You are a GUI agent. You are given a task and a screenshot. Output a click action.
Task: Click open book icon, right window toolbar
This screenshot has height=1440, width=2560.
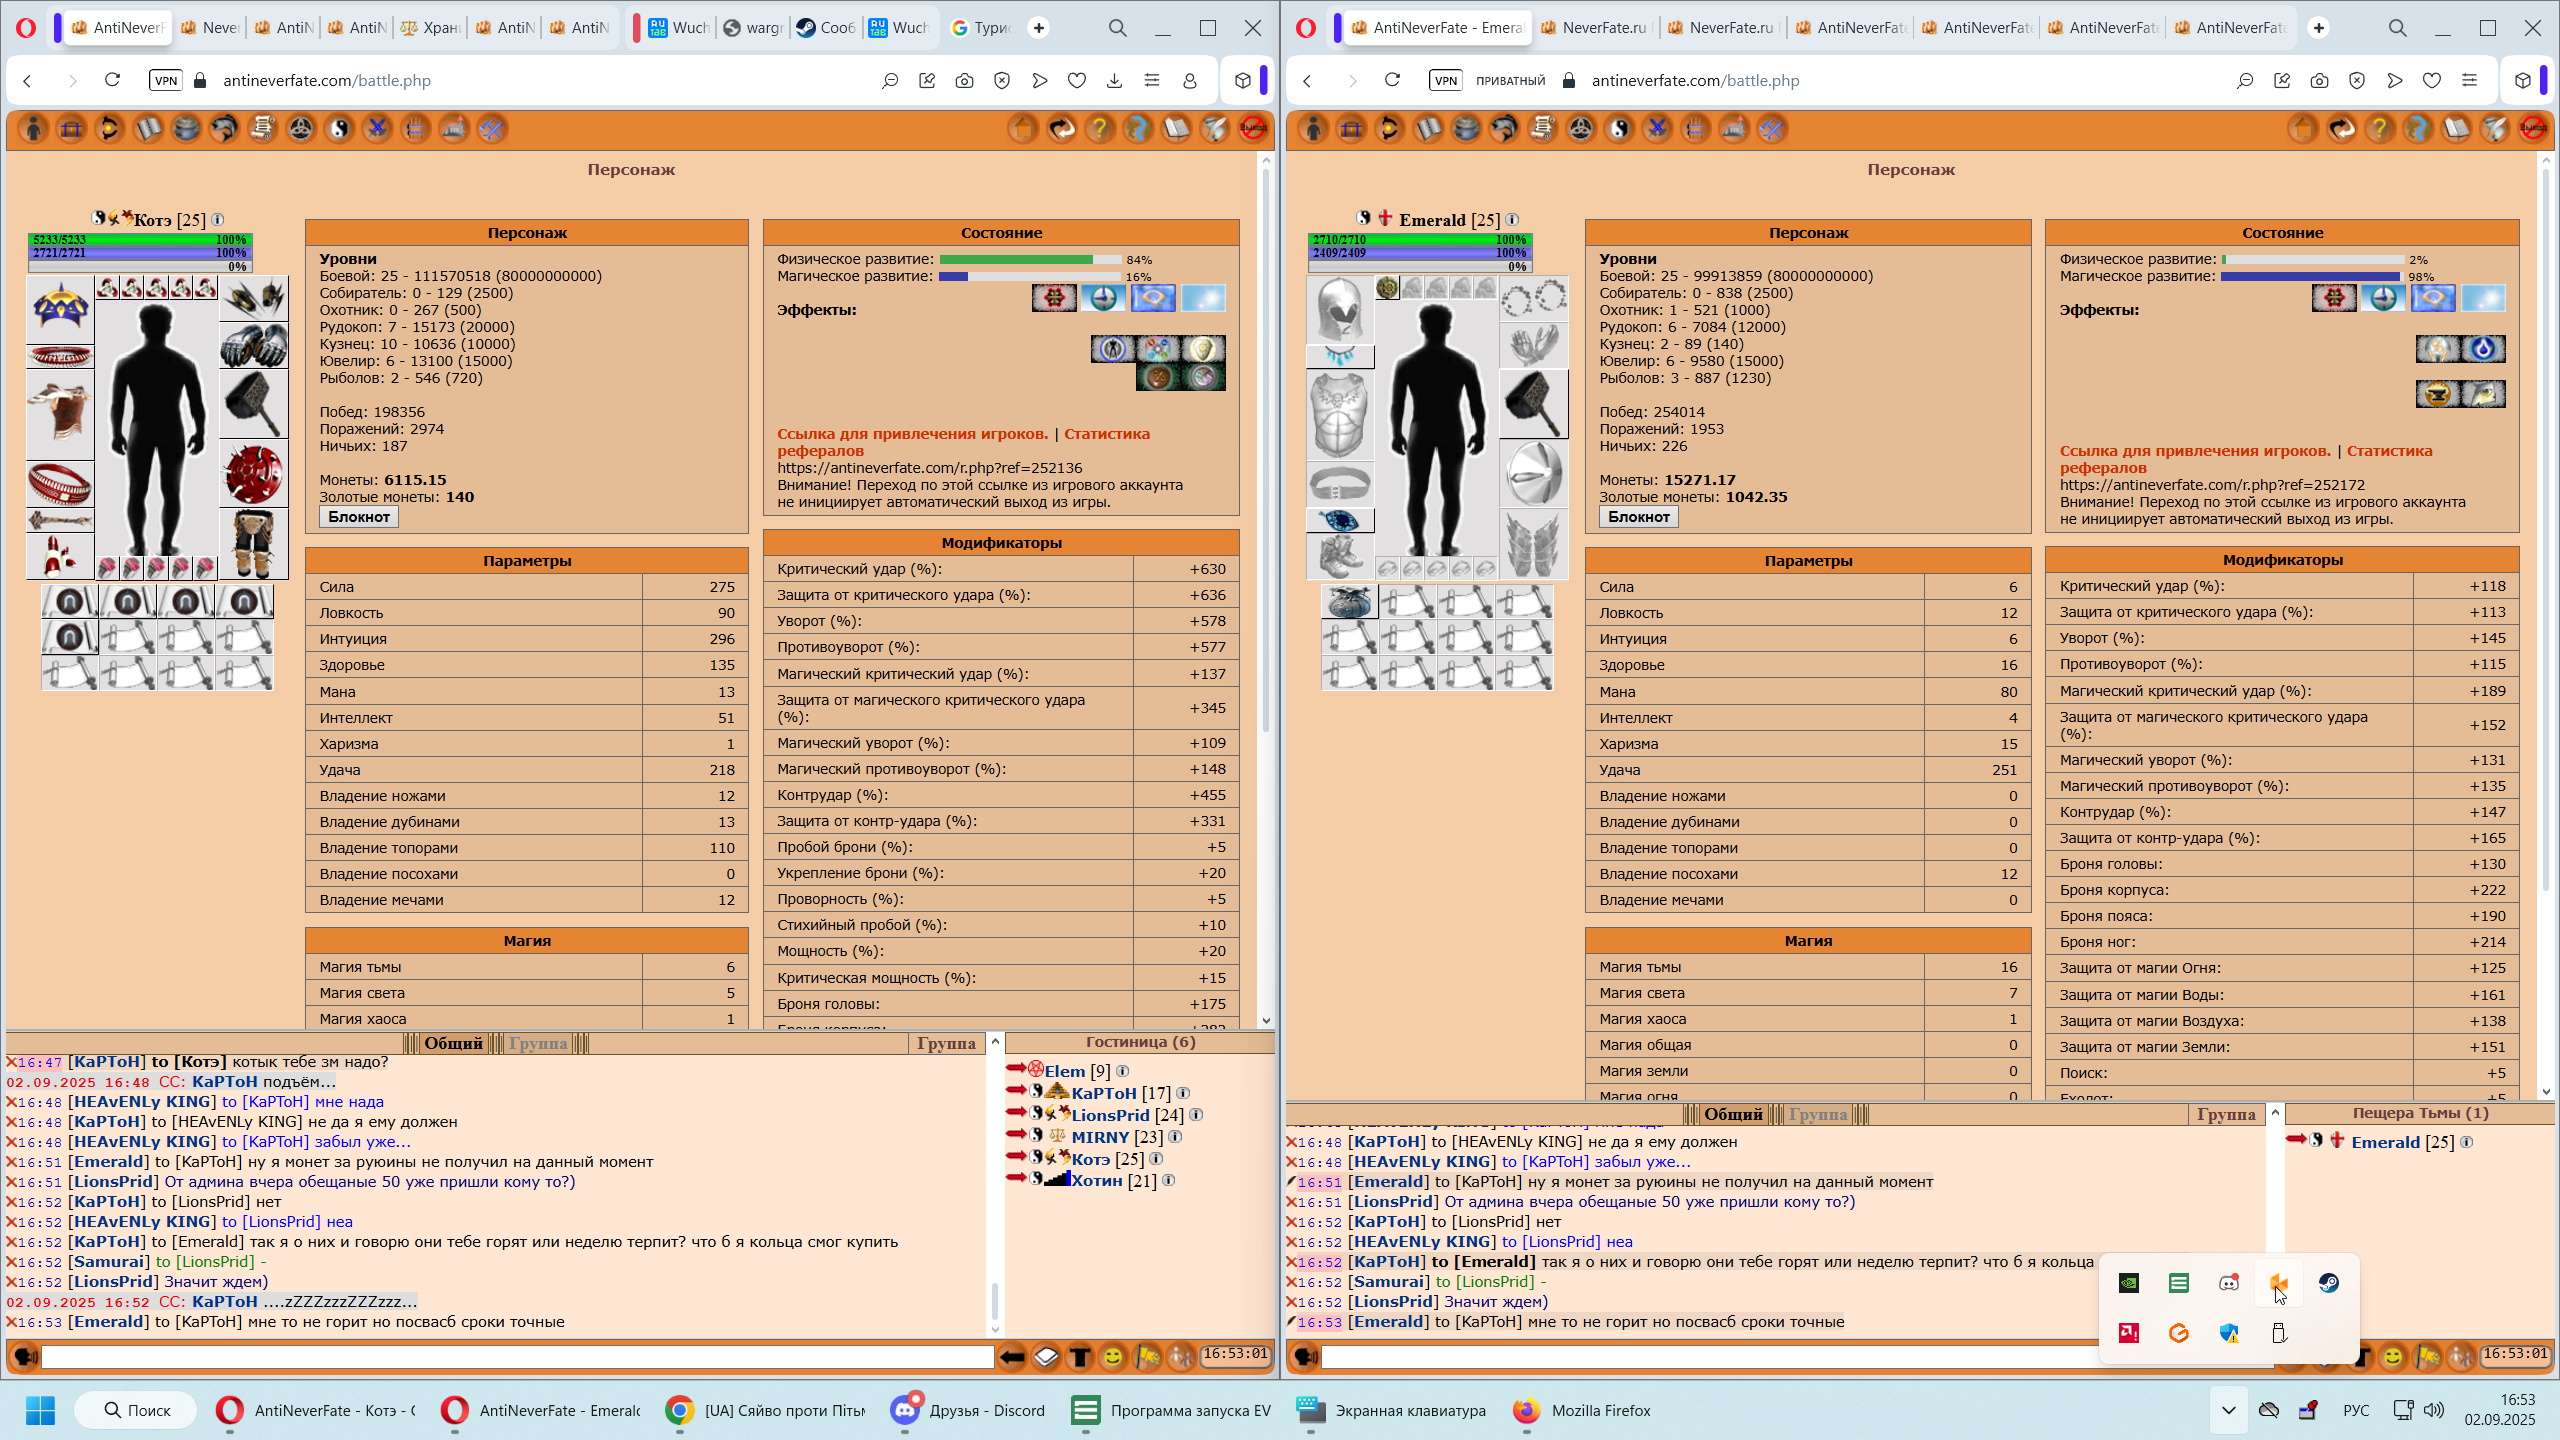[2456, 129]
